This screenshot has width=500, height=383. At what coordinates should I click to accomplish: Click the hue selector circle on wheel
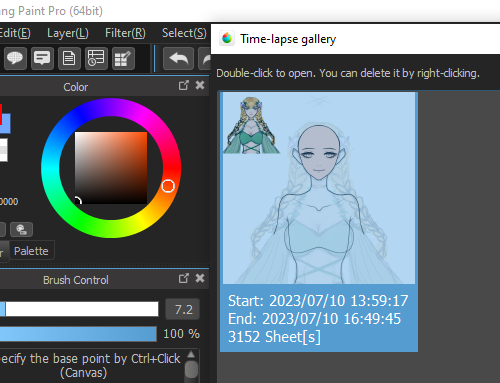coord(168,186)
